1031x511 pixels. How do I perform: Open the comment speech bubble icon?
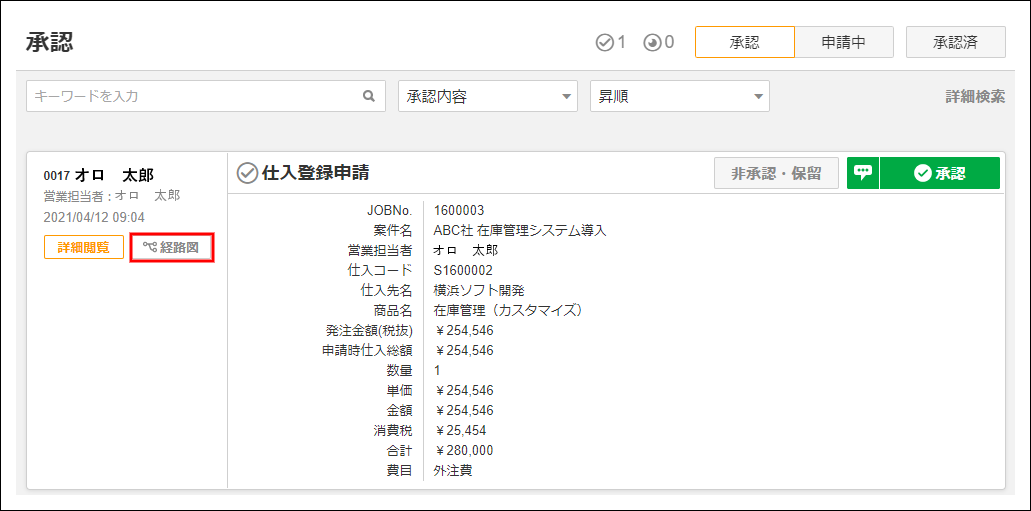pyautogui.click(x=863, y=173)
